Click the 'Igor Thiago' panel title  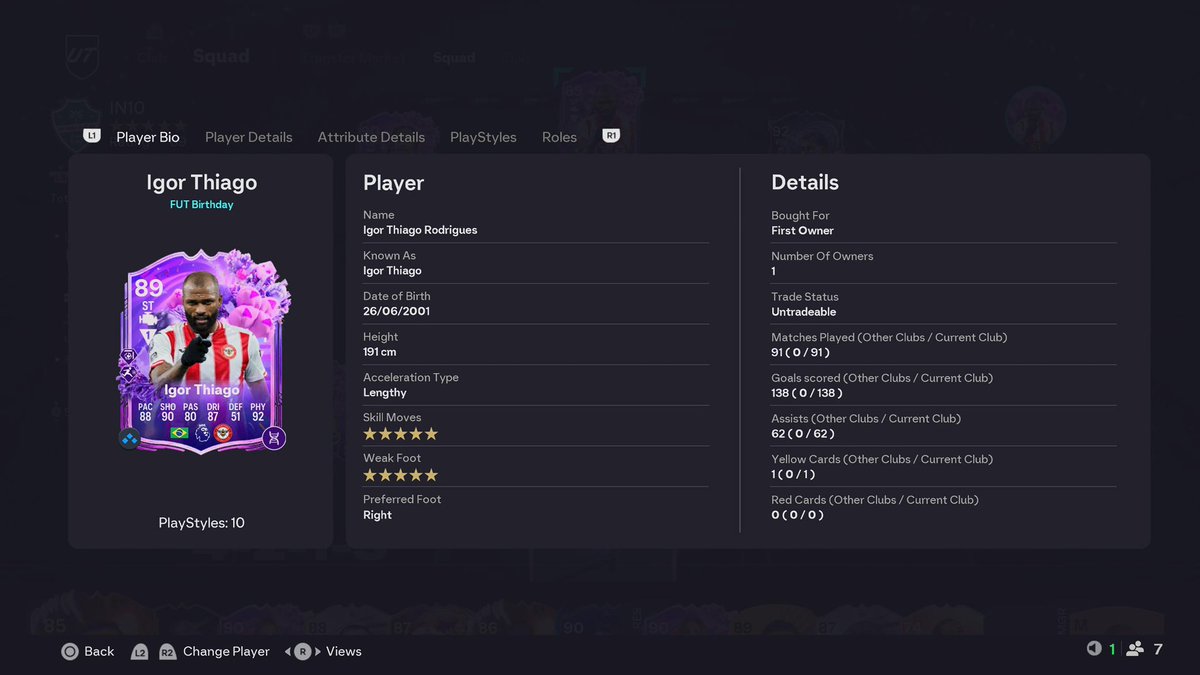(201, 183)
